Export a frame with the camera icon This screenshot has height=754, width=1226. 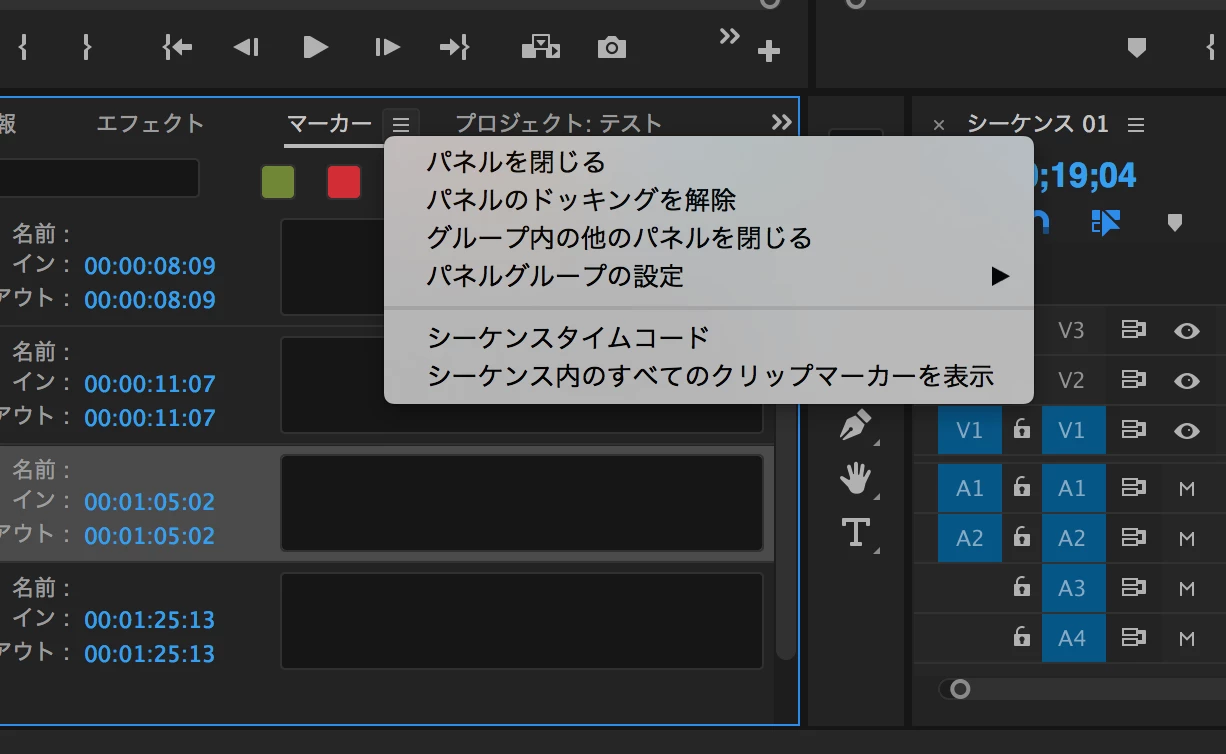tap(611, 47)
